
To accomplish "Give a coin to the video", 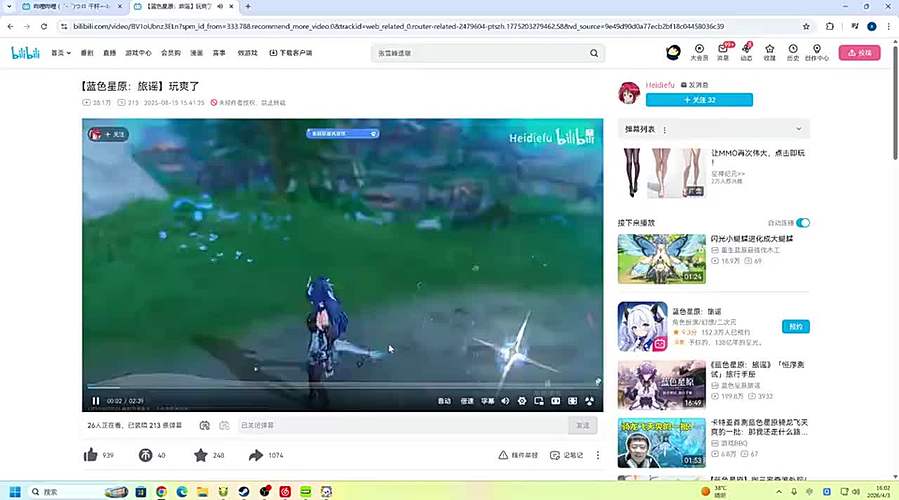I will [x=146, y=455].
